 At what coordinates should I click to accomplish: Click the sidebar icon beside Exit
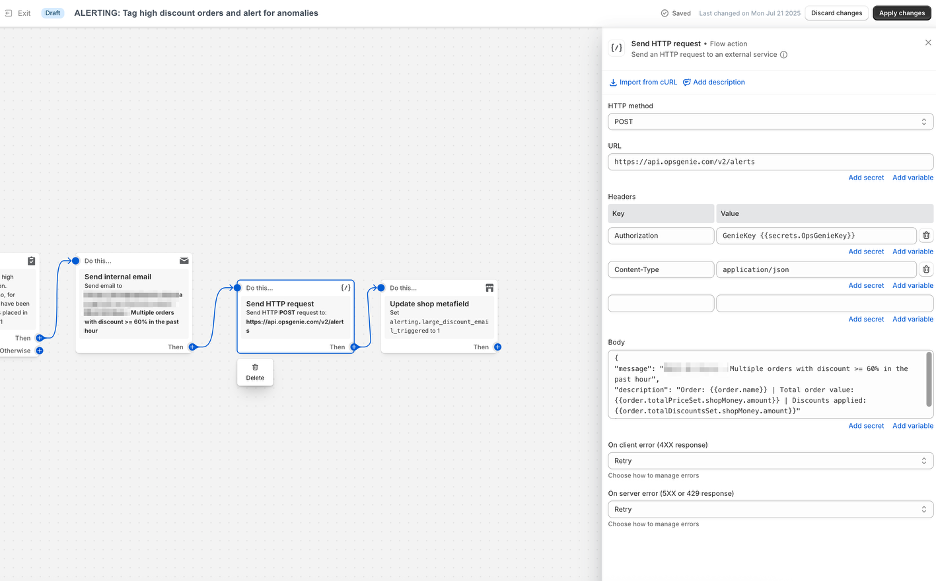click(x=10, y=13)
